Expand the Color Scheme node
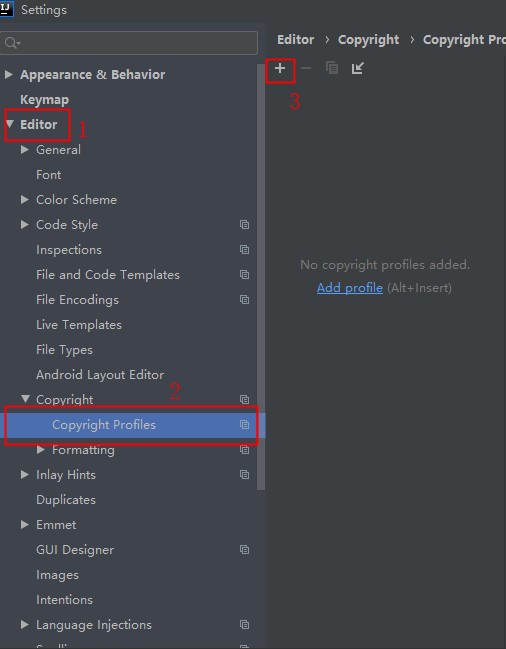The height and width of the screenshot is (649, 506). click(x=25, y=200)
